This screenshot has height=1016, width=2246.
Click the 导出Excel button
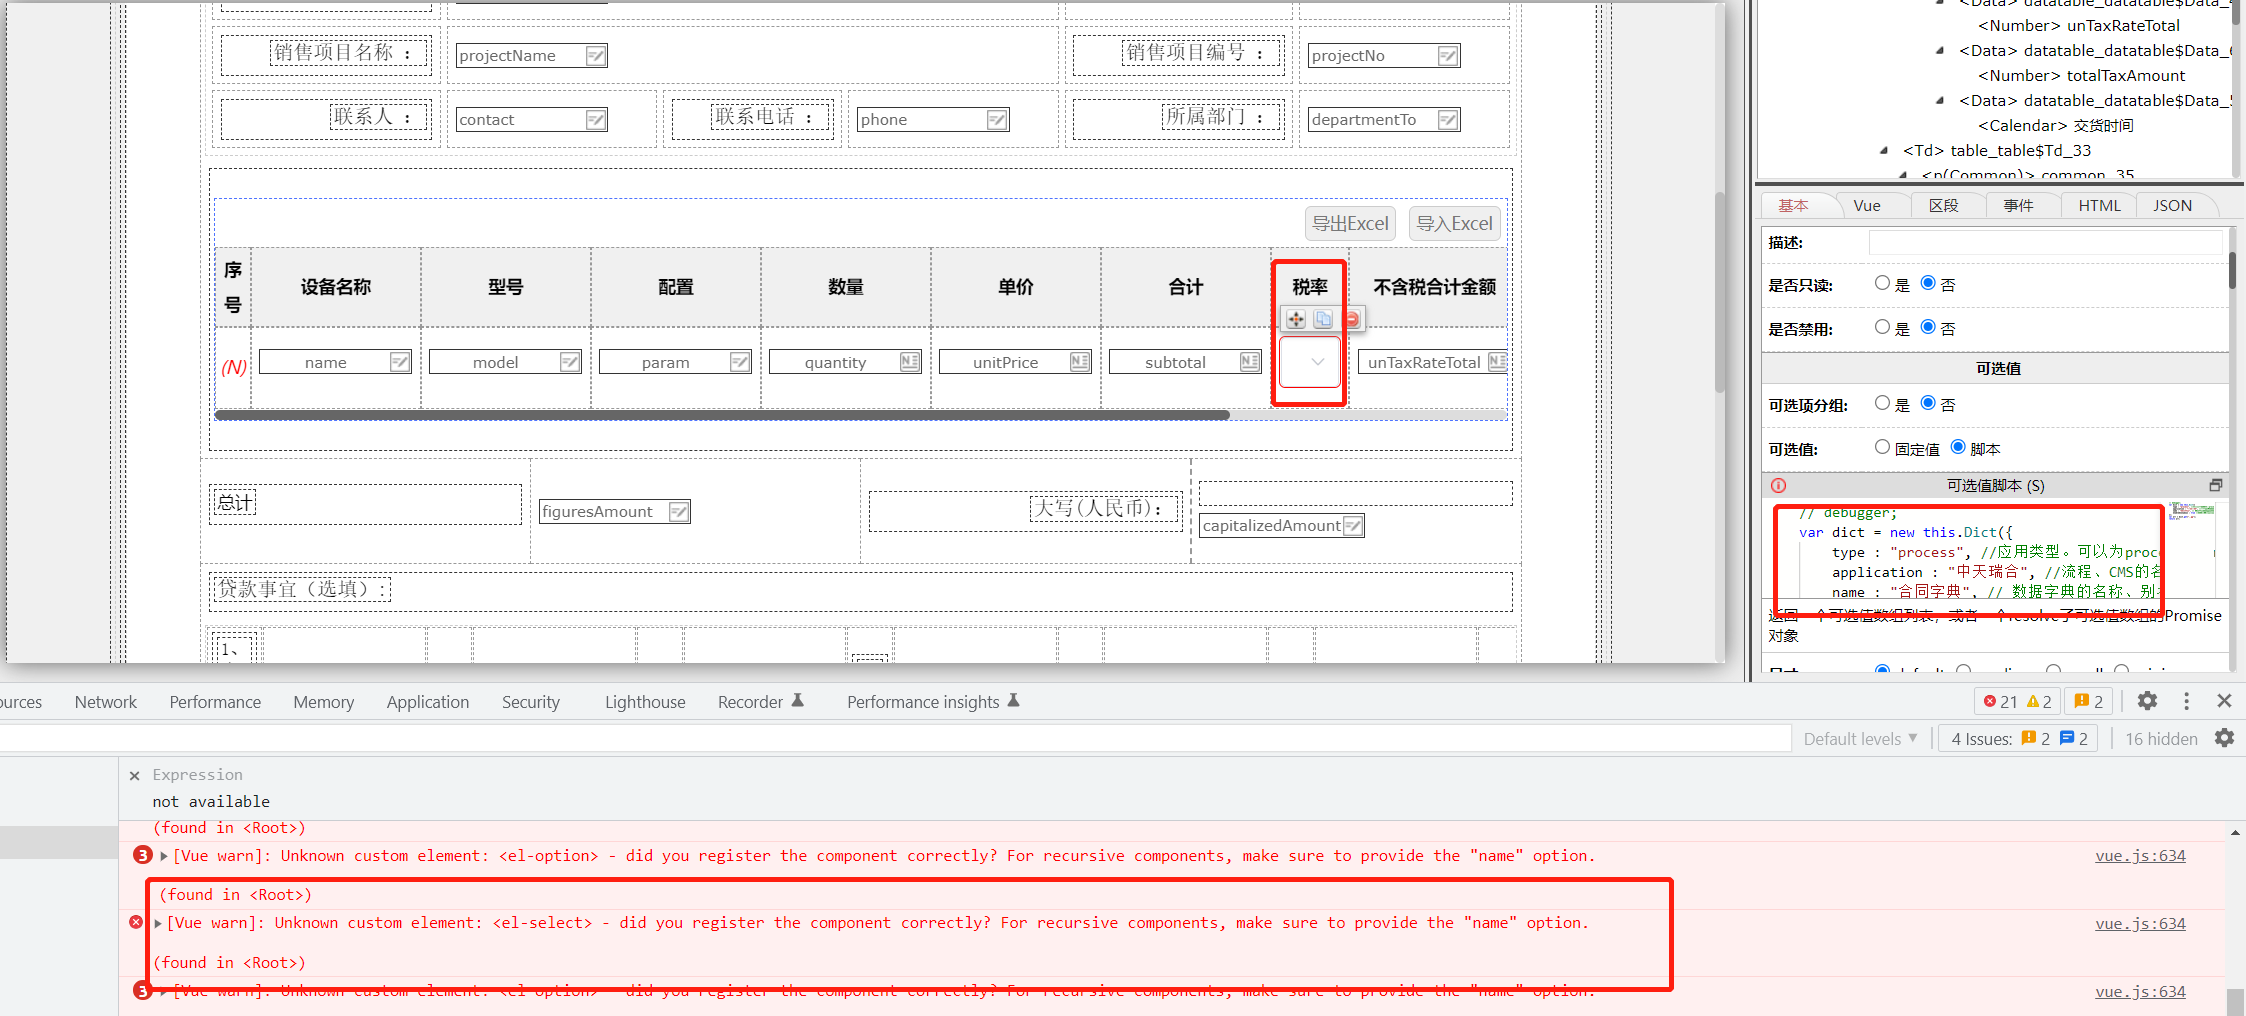point(1350,224)
